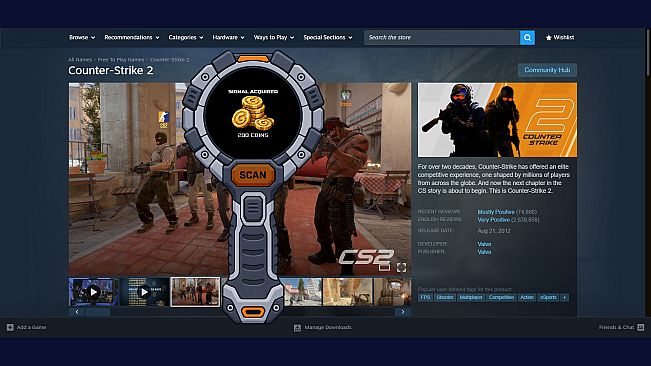The width and height of the screenshot is (651, 366).
Task: Click the thumbnail strip scrollbar handle
Action: pyautogui.click(x=98, y=312)
